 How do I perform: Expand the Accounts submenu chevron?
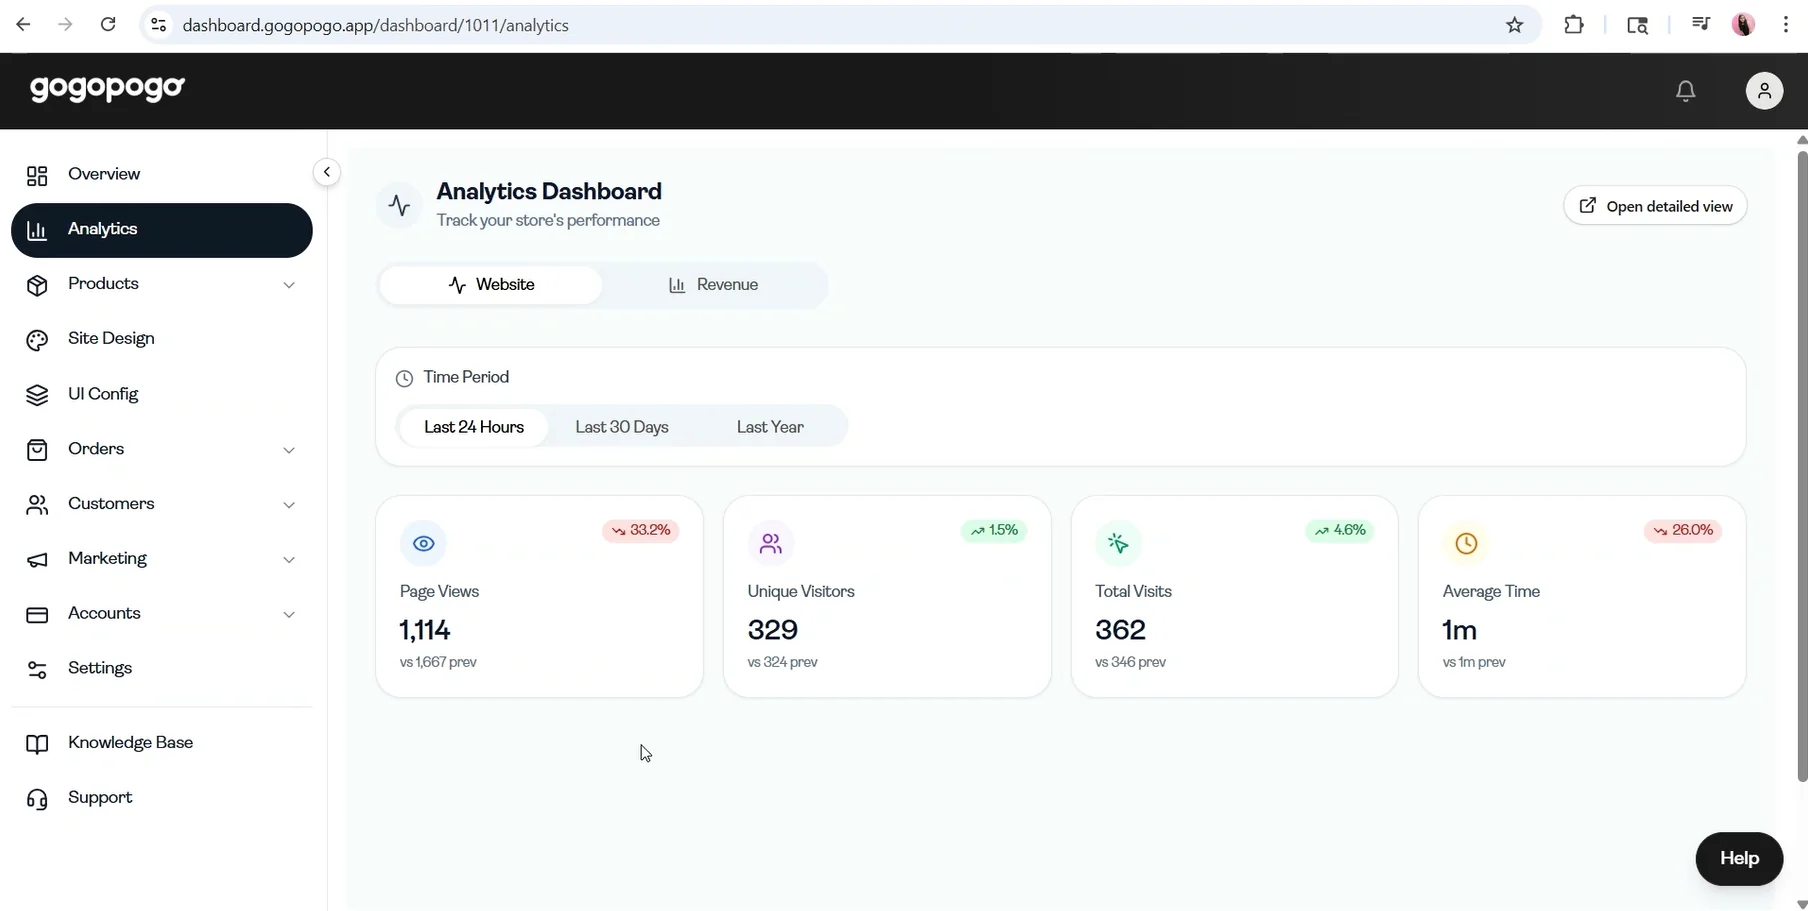[x=289, y=615]
